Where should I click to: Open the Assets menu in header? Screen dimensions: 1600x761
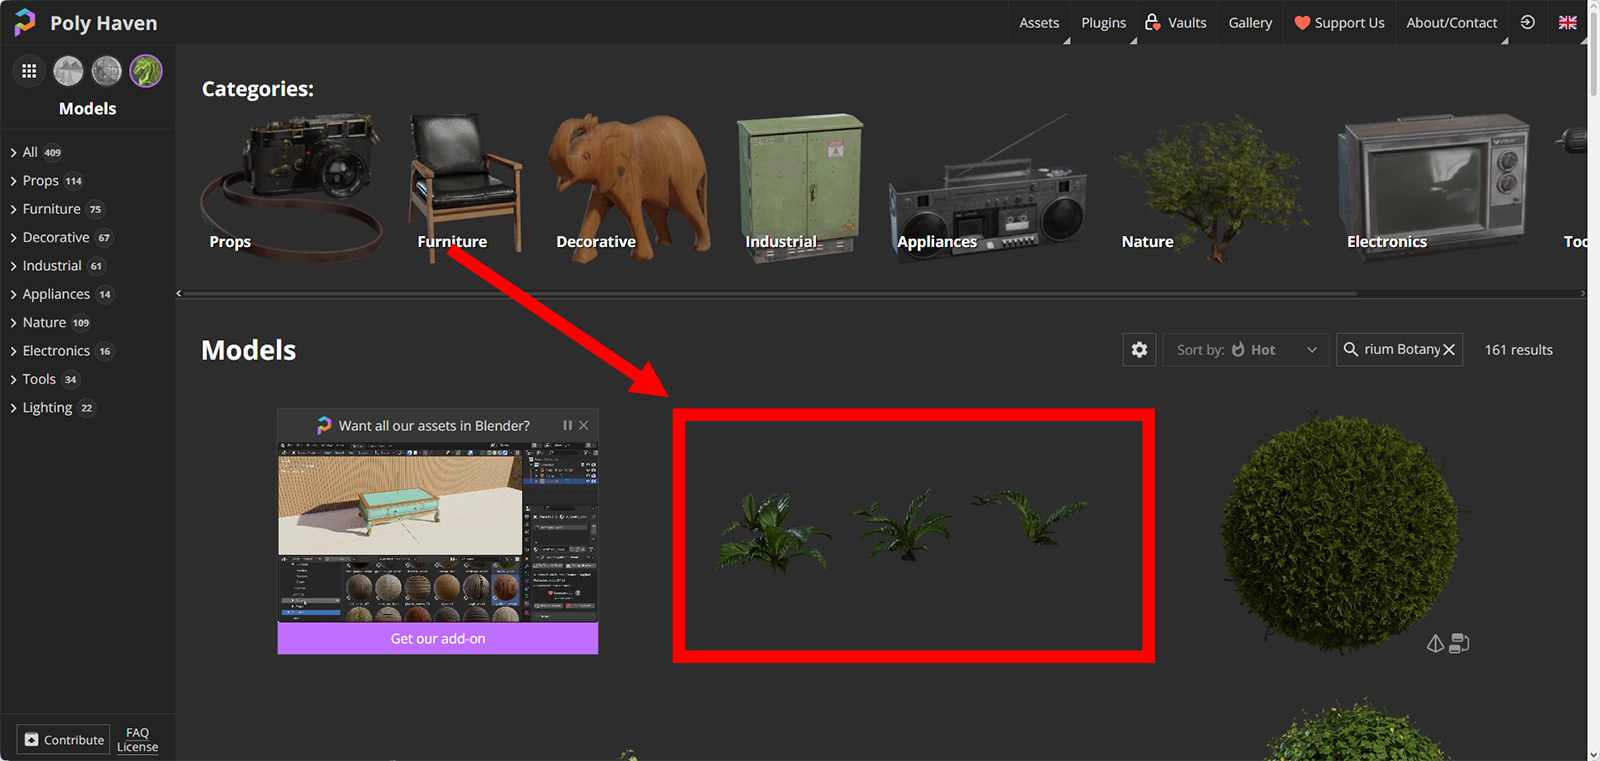click(1039, 22)
